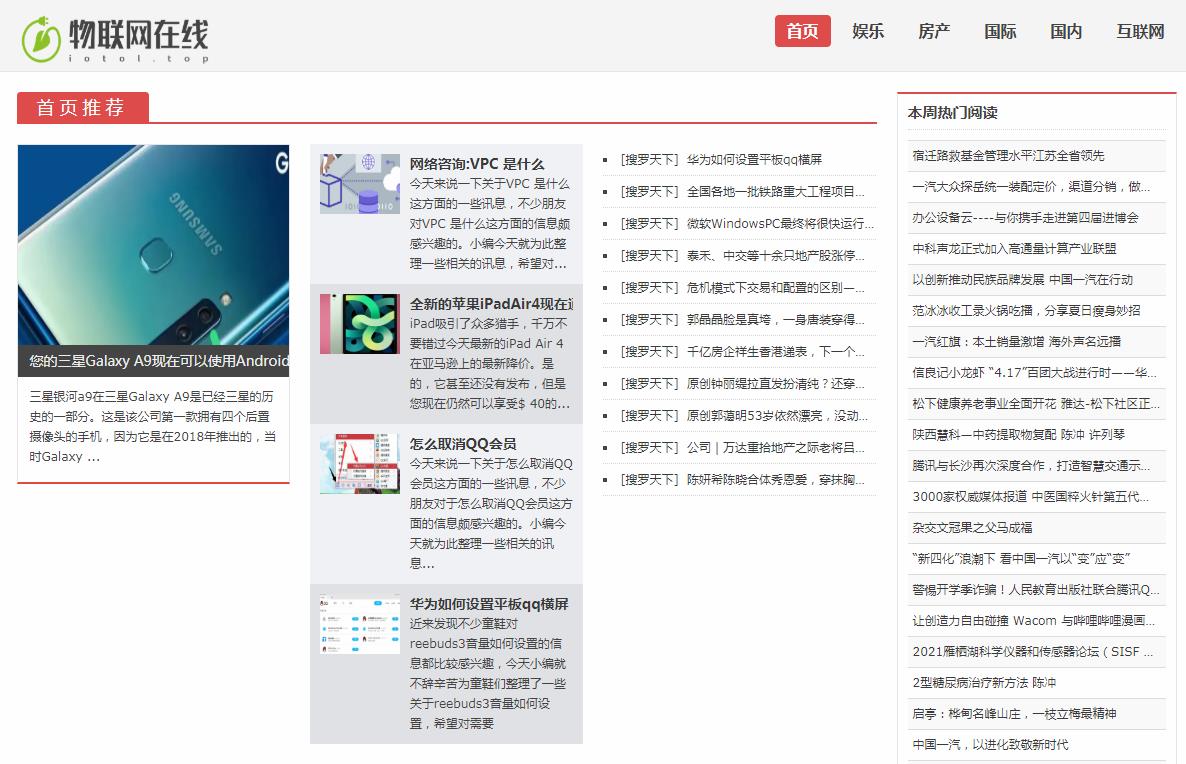The height and width of the screenshot is (764, 1186).
Task: Read the article 网络咨询:VPC 是什么
Action: click(477, 163)
